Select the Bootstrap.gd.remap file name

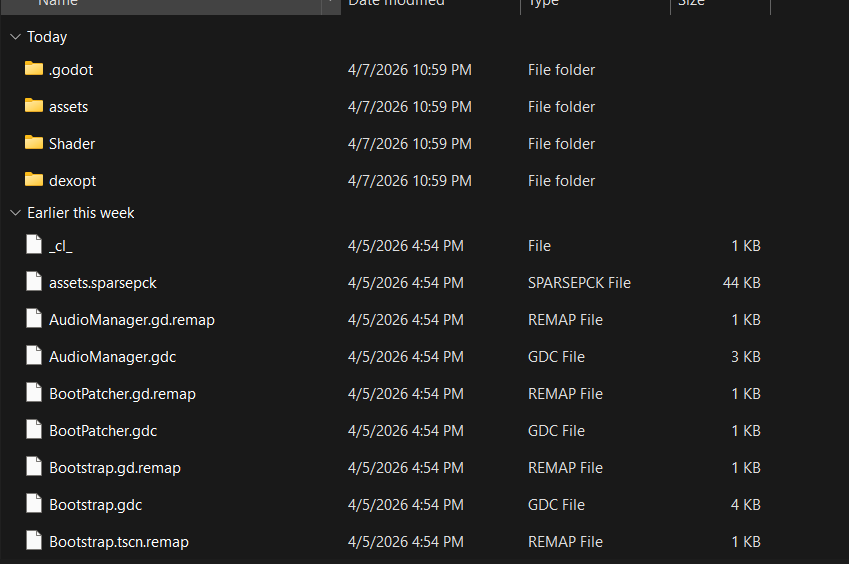115,468
